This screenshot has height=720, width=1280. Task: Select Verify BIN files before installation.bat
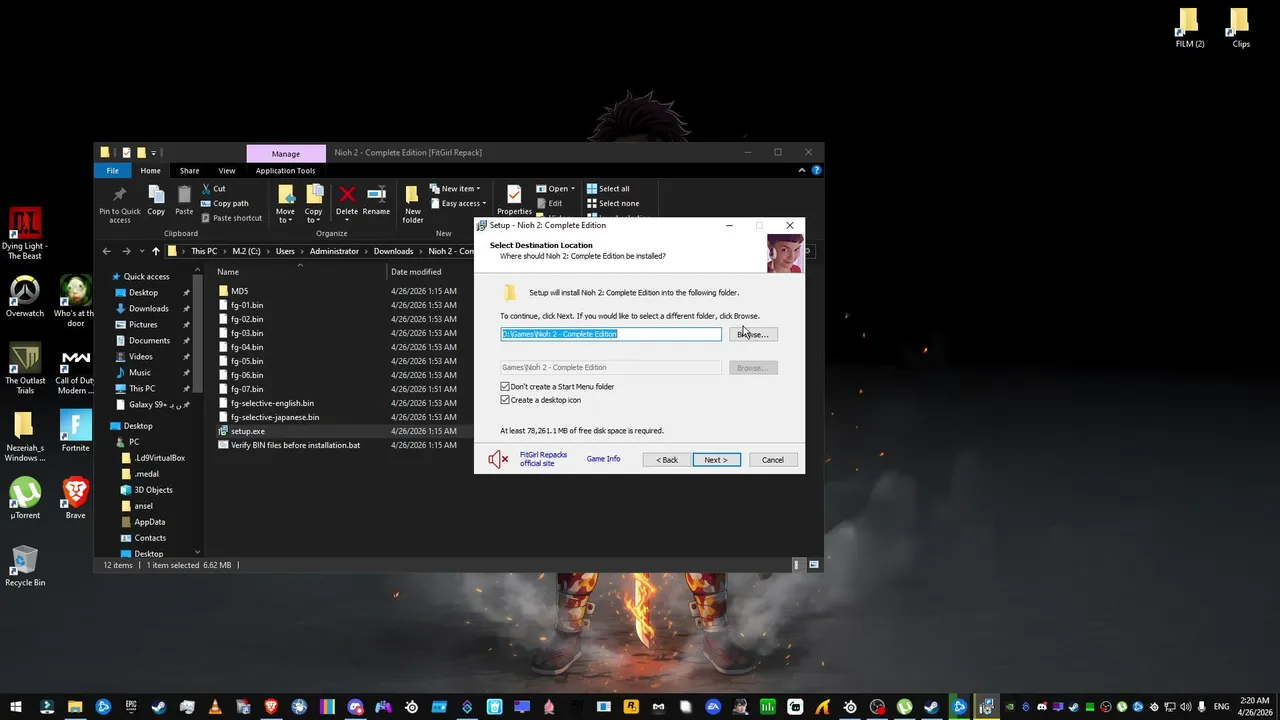pos(295,445)
